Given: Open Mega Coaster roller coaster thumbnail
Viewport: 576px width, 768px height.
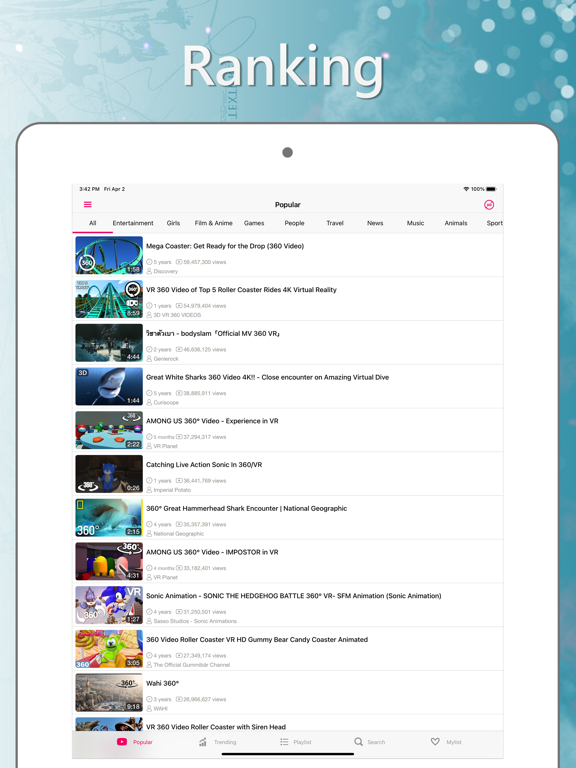Looking at the screenshot, I should pos(109,255).
